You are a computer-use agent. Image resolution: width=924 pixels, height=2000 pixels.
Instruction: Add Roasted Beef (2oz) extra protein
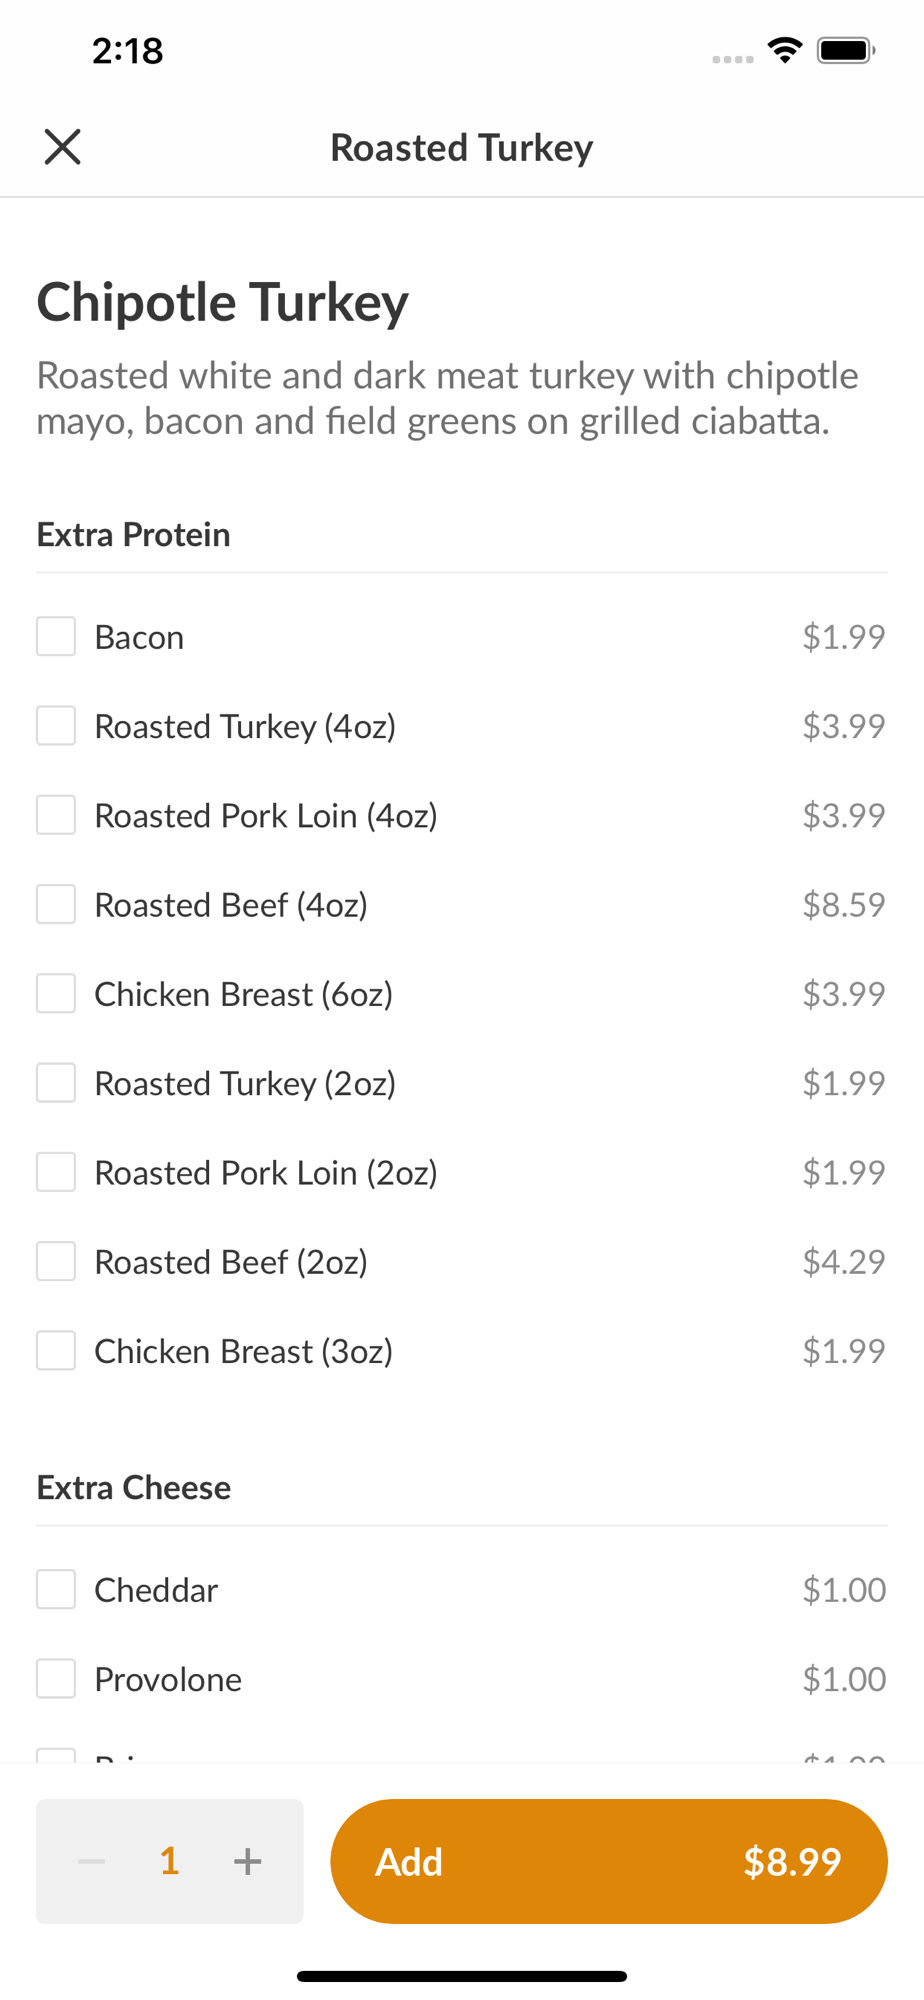56,1262
